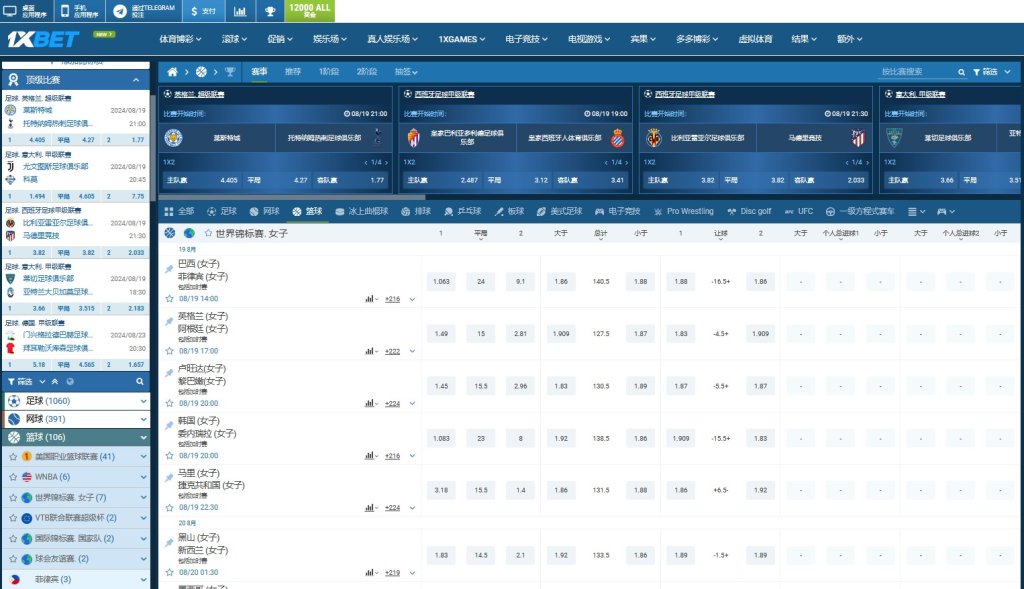Switch to the 推荐 tab
This screenshot has width=1024, height=589.
pos(293,71)
